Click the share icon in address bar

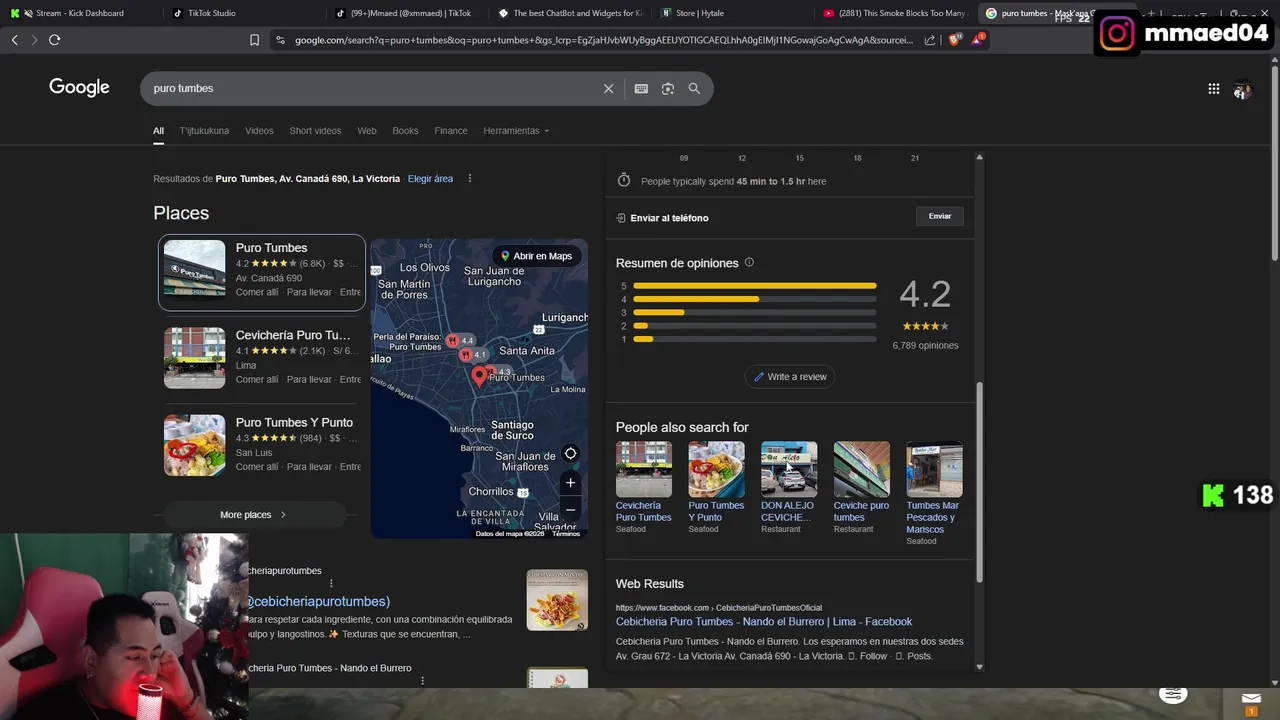[930, 40]
